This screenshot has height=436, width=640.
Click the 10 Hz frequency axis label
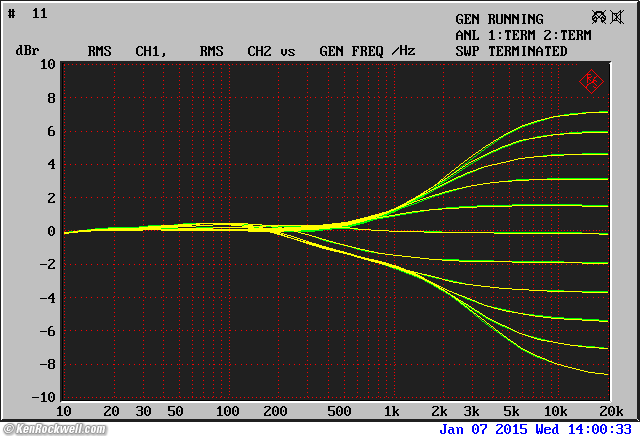tap(64, 412)
